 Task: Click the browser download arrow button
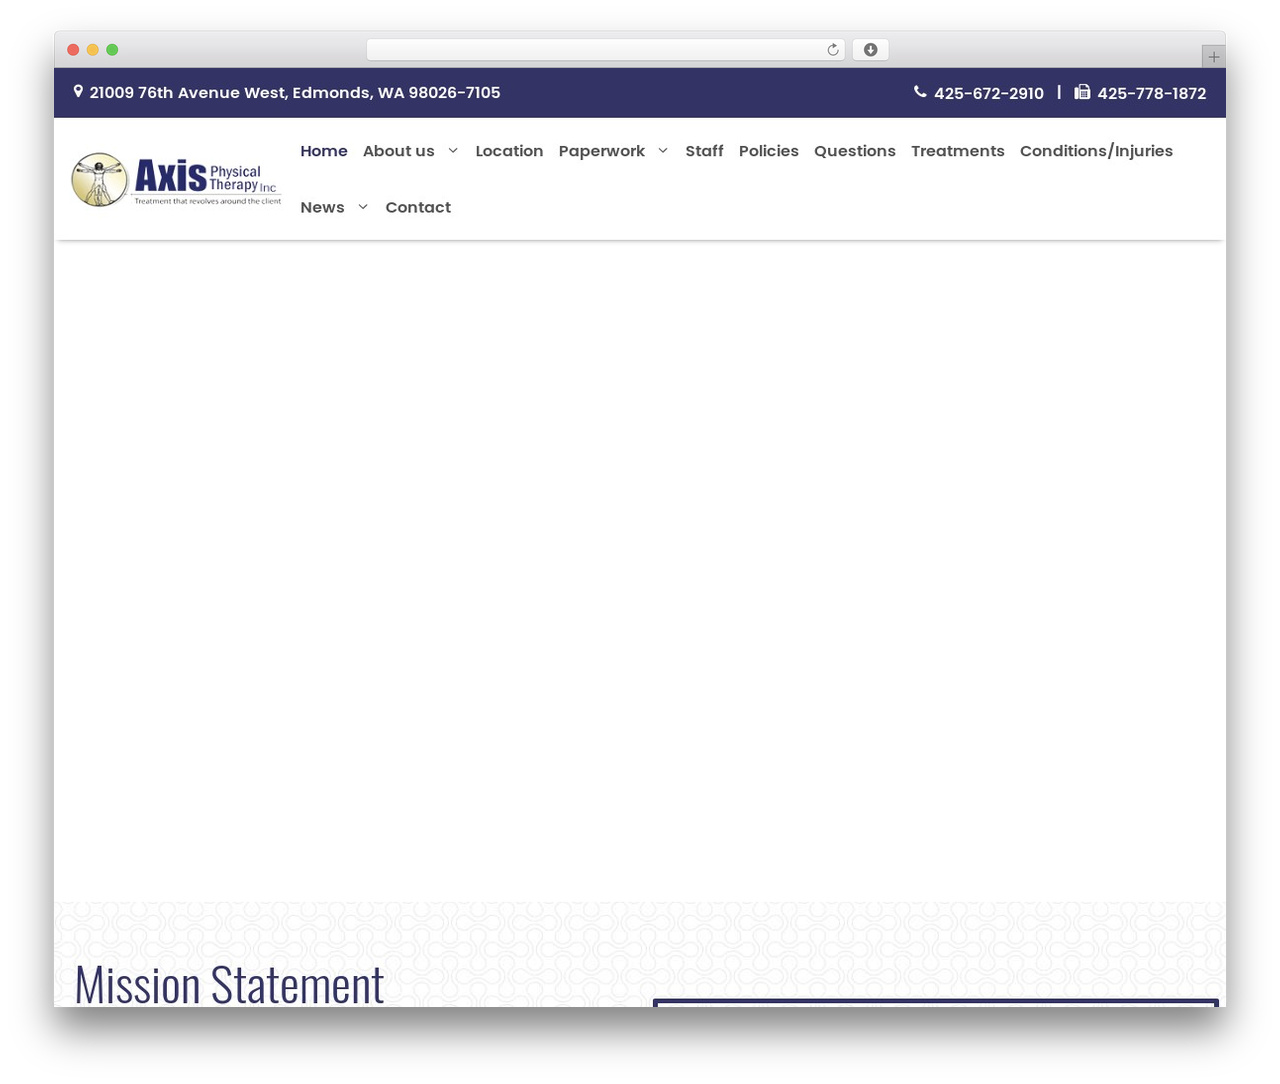click(870, 50)
